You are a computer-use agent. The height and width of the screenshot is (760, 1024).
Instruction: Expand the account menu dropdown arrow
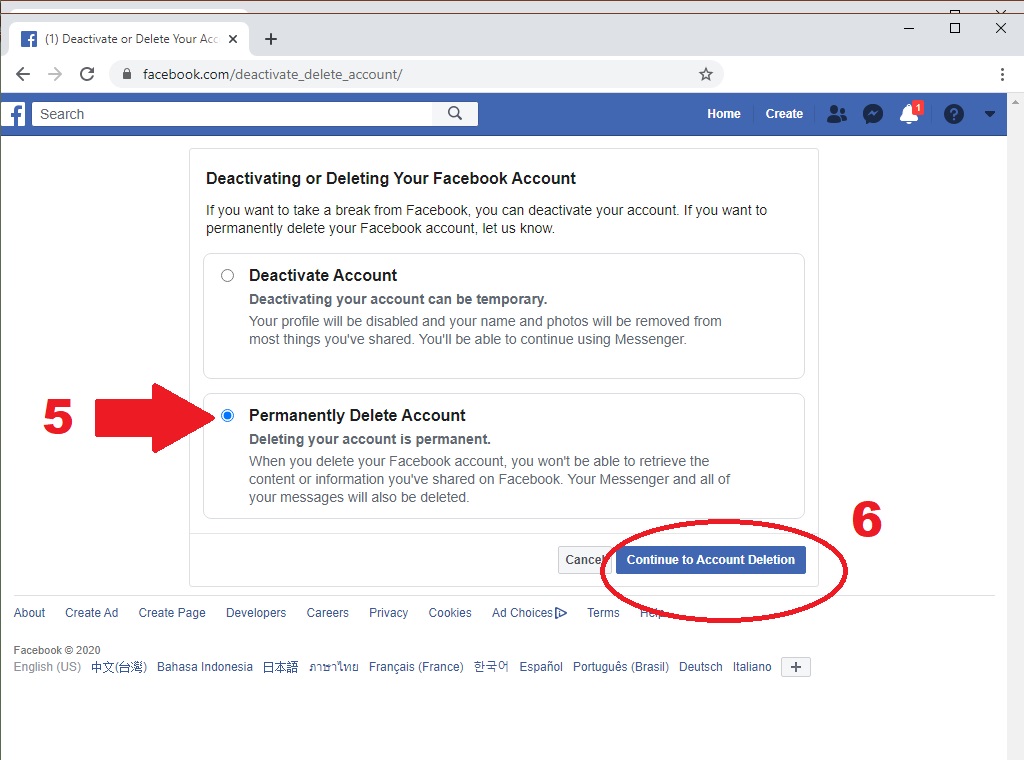tap(990, 114)
